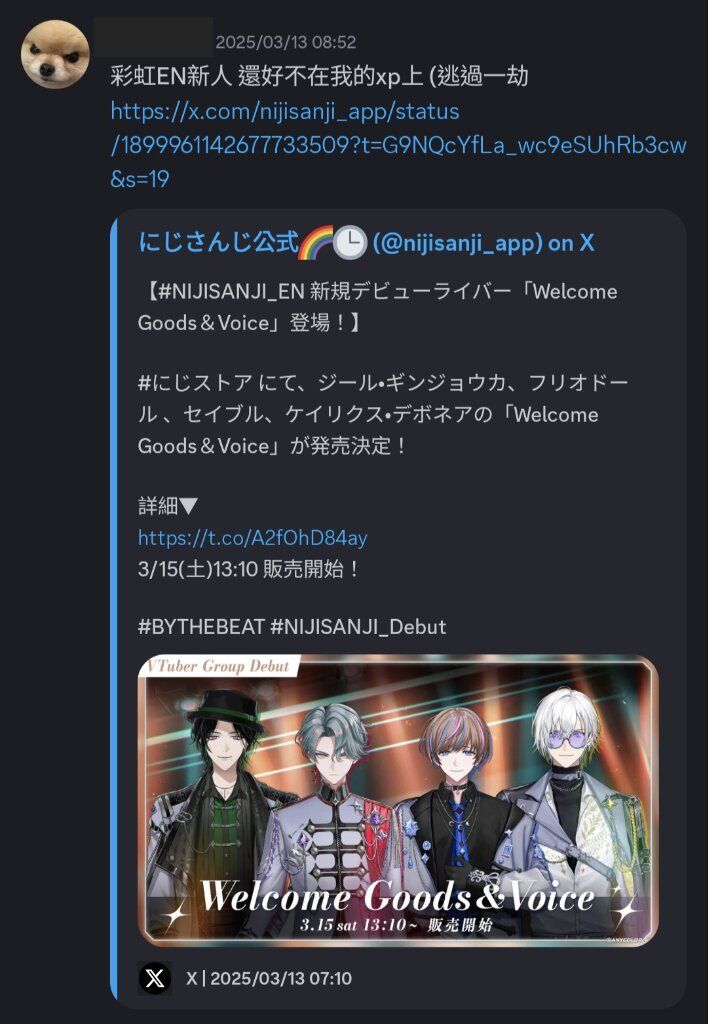This screenshot has height=1024, width=708.
Task: Open the にじさんじ公式 embed title link
Action: click(218, 243)
